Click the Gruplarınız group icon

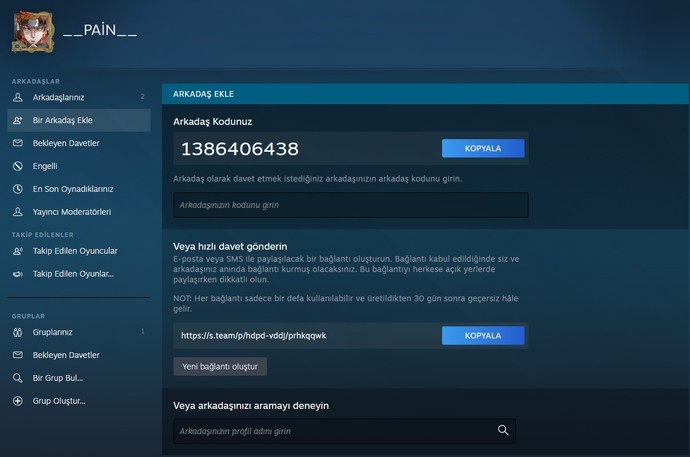[18, 332]
